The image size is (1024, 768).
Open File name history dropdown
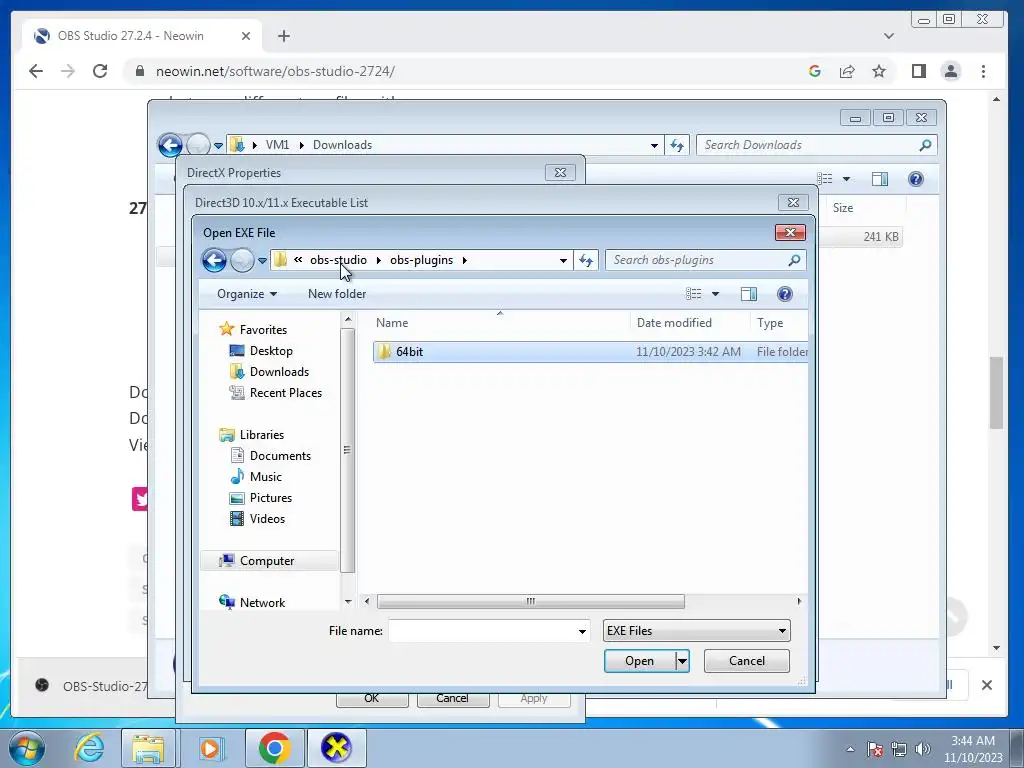coord(582,631)
